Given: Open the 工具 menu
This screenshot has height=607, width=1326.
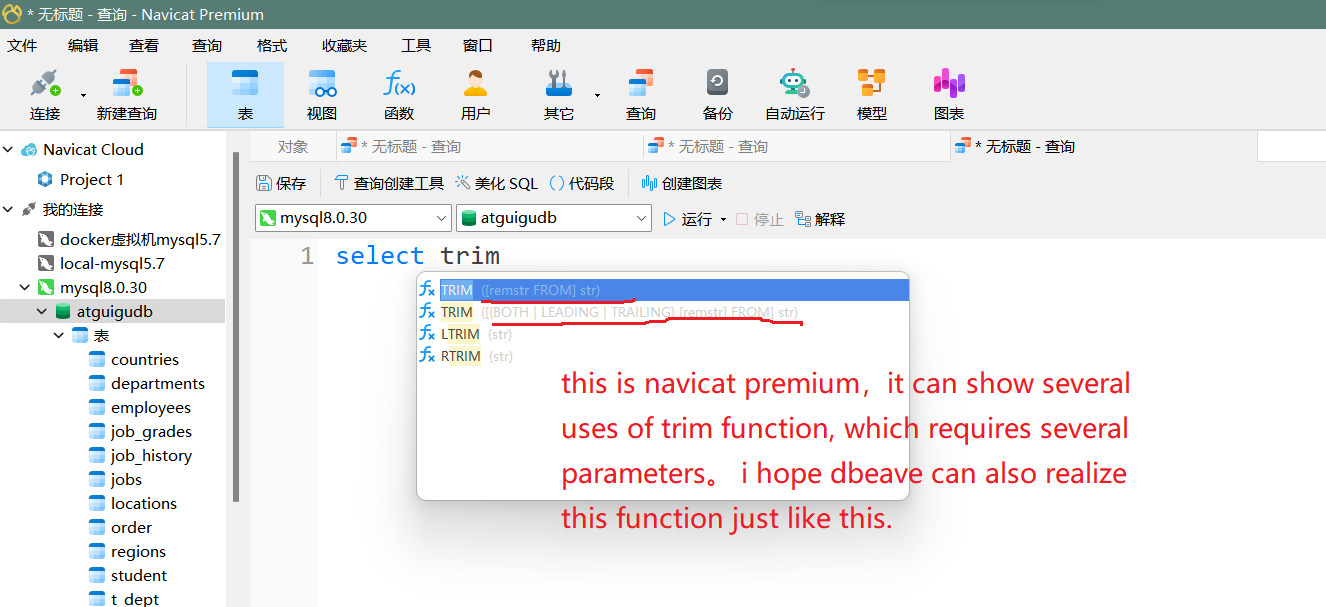Looking at the screenshot, I should coord(415,44).
